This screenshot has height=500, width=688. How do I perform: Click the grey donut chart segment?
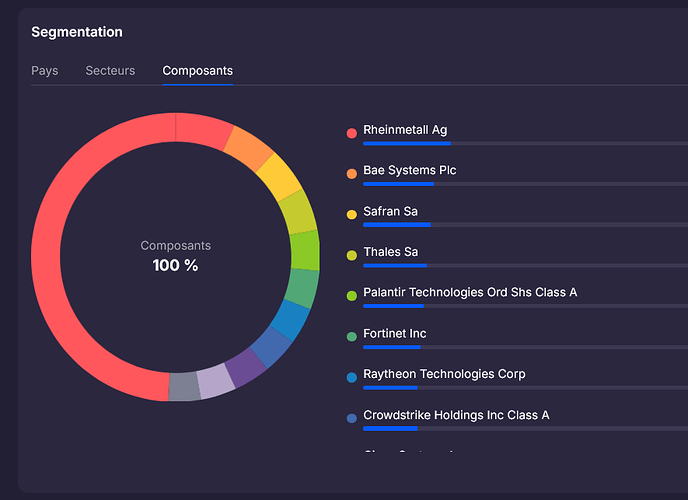tap(184, 387)
